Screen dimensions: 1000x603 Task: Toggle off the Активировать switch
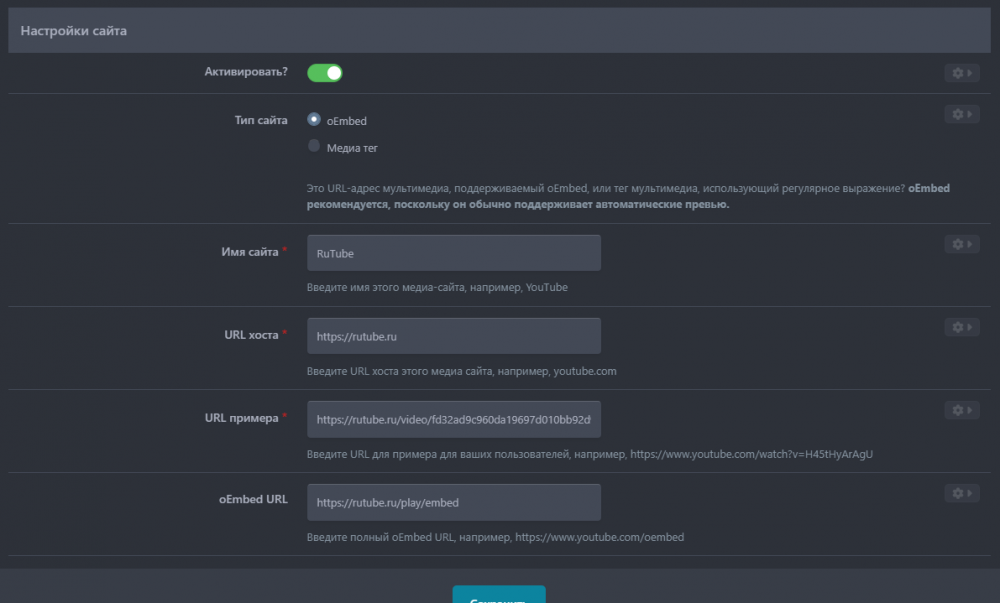[x=325, y=73]
